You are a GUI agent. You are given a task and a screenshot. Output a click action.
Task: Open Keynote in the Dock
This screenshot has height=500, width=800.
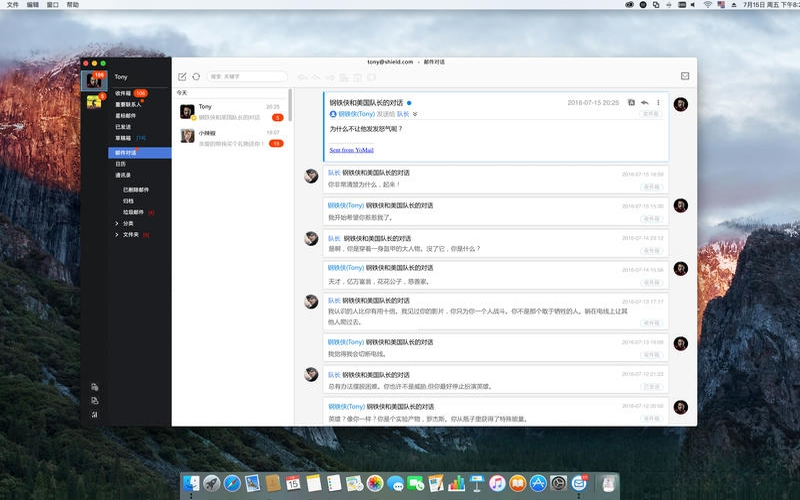(x=477, y=483)
